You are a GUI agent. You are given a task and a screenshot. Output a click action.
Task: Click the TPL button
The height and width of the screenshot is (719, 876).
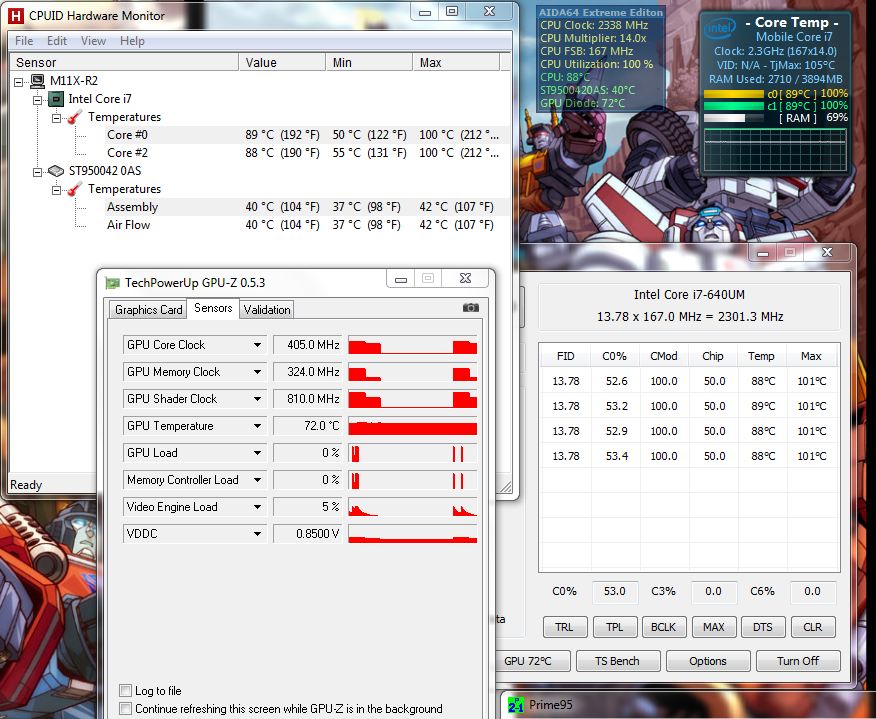[x=615, y=627]
